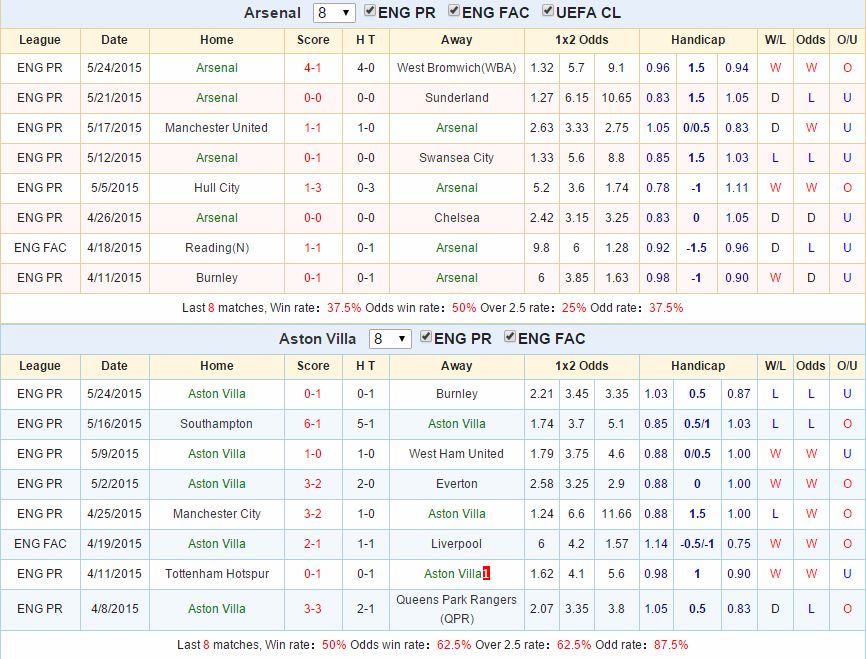Click Date header in Arsenal table
The height and width of the screenshot is (659, 866).
(114, 40)
